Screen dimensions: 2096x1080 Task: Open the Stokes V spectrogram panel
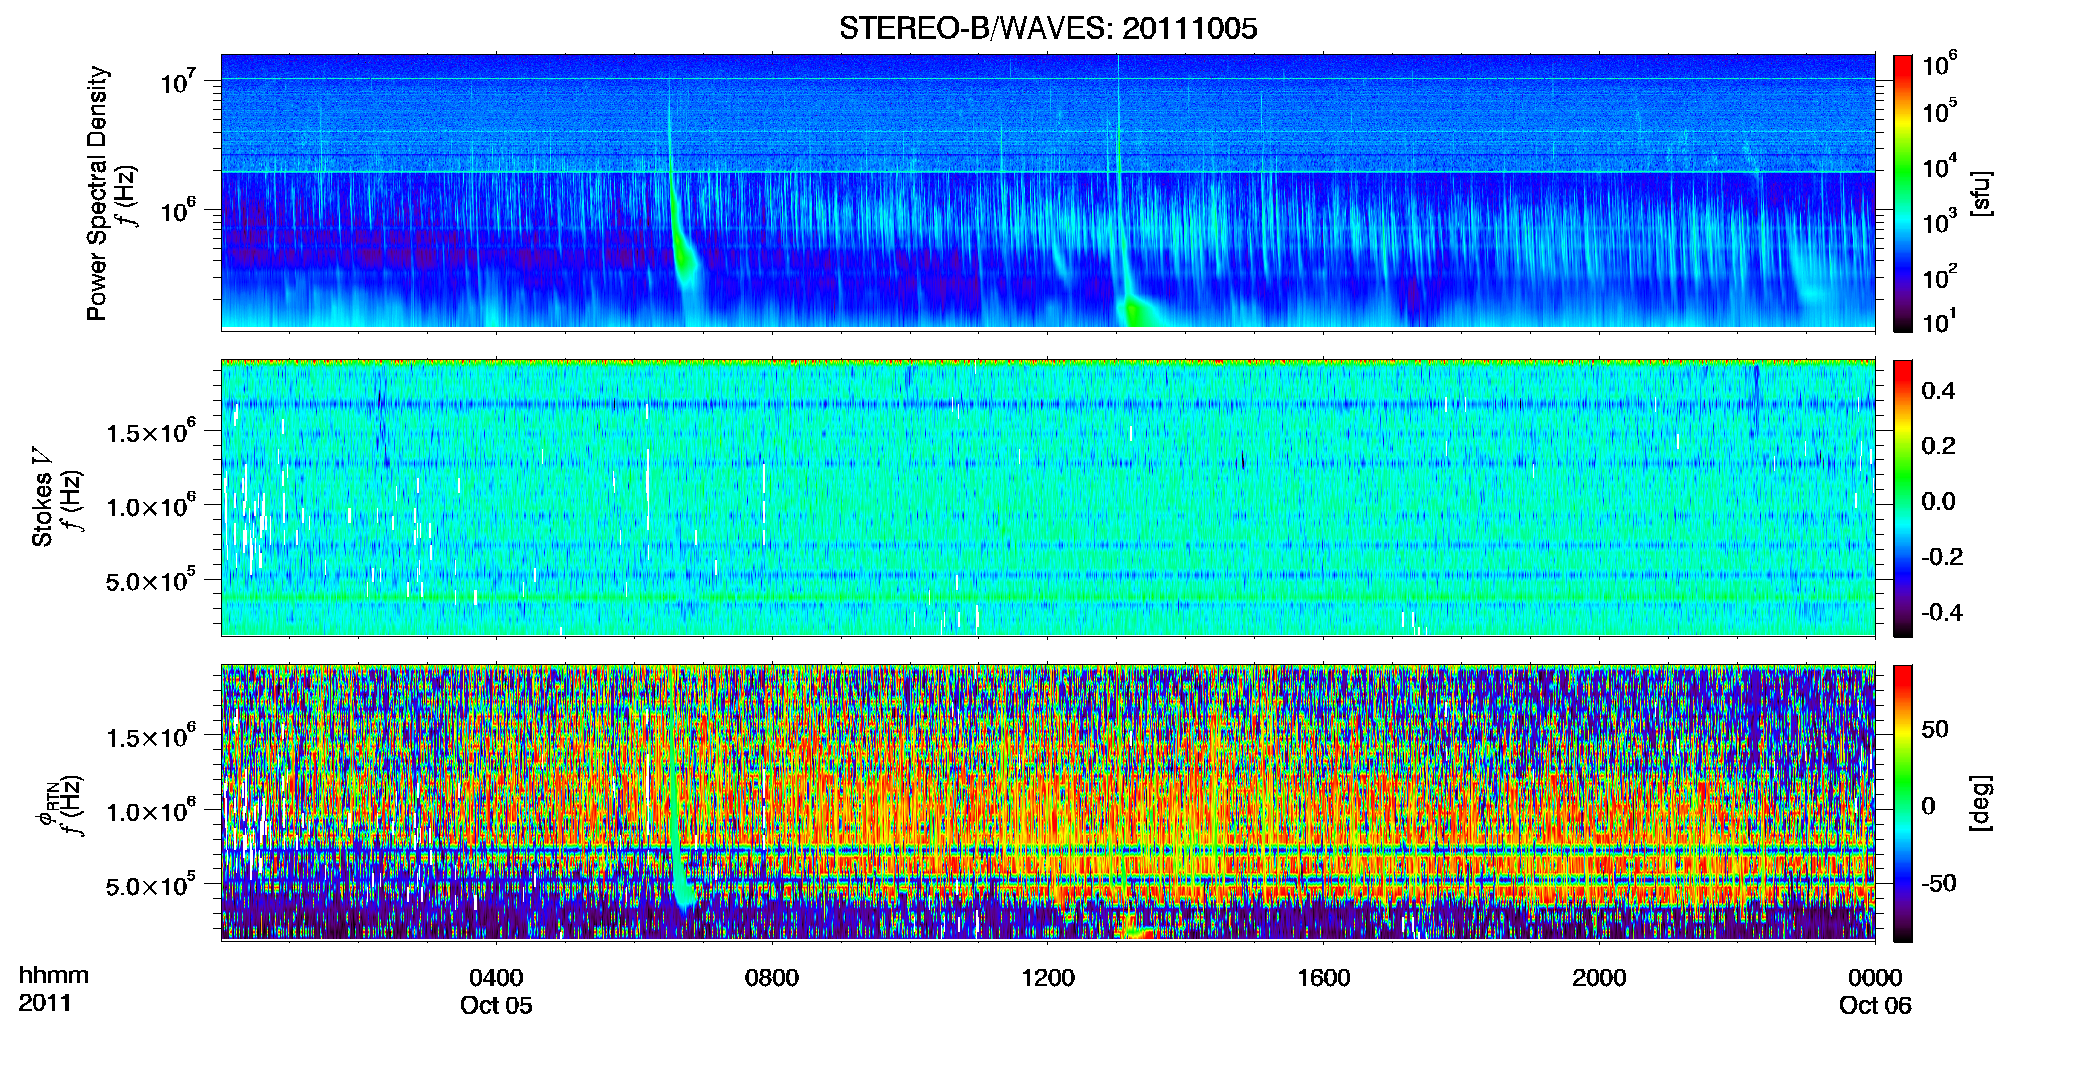click(1048, 497)
